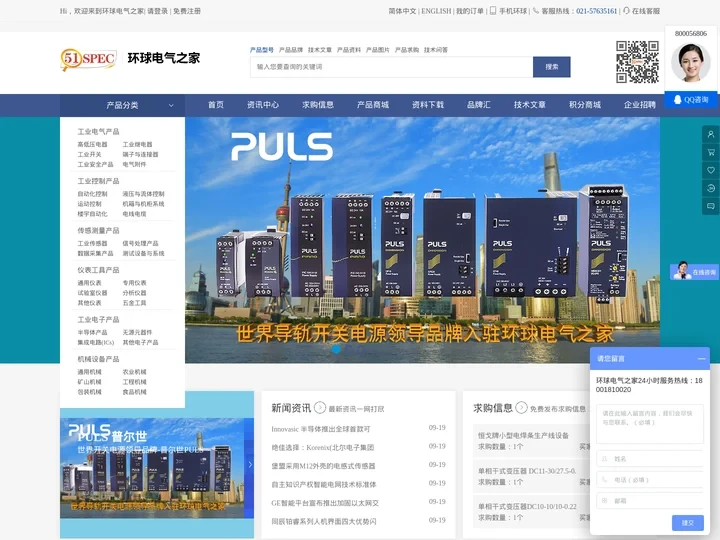Click the small PULS 普尔世 banner thumbnail
Image resolution: width=720 pixels, height=540 pixels.
coord(157,468)
